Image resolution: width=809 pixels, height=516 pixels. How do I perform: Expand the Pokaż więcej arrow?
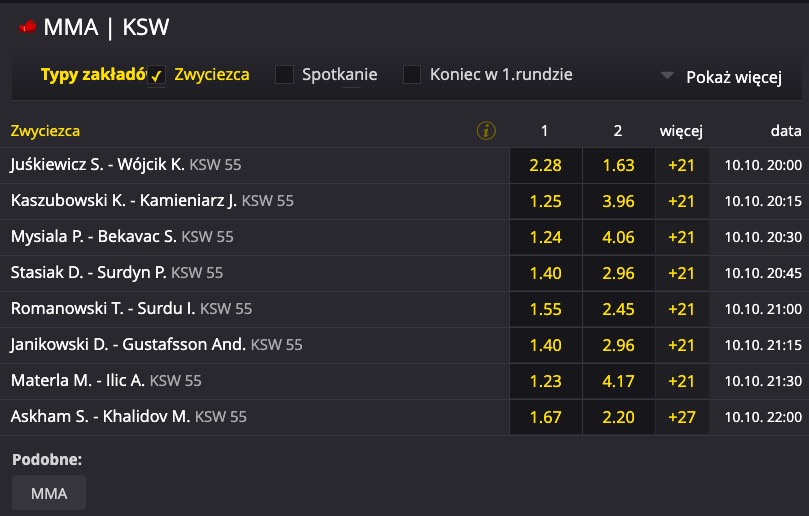(x=667, y=76)
